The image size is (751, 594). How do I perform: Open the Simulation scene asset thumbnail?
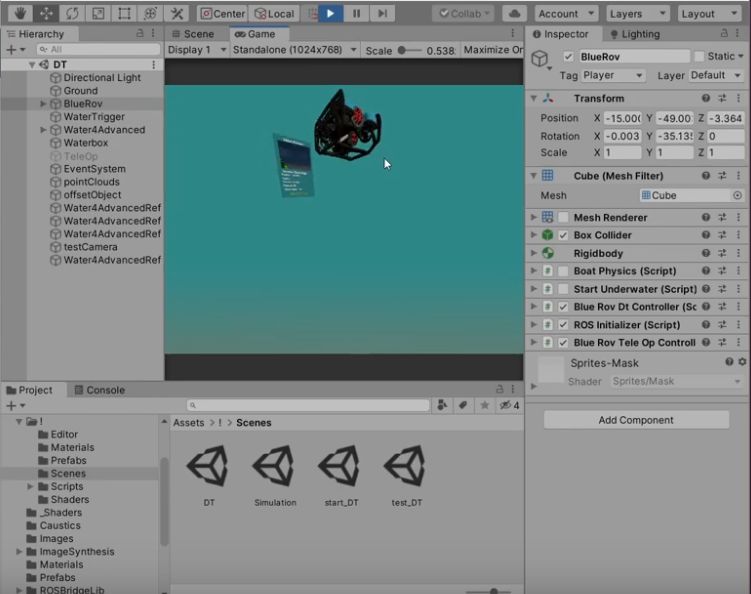pos(275,467)
